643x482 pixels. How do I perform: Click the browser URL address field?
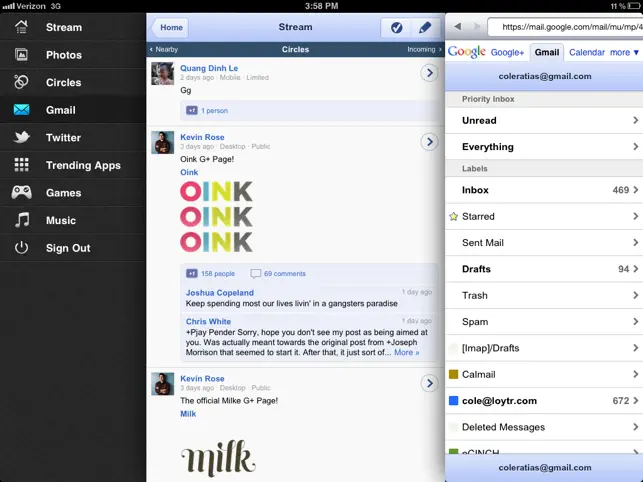coord(565,27)
